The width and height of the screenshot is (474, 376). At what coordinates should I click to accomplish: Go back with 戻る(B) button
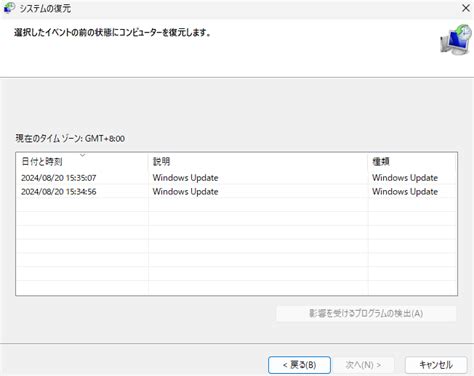coord(299,365)
